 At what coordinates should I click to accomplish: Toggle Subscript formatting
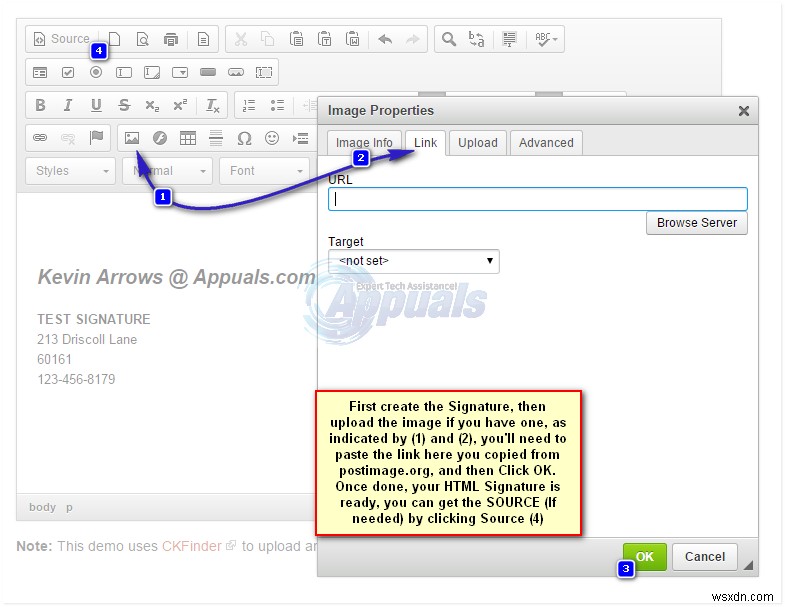152,105
